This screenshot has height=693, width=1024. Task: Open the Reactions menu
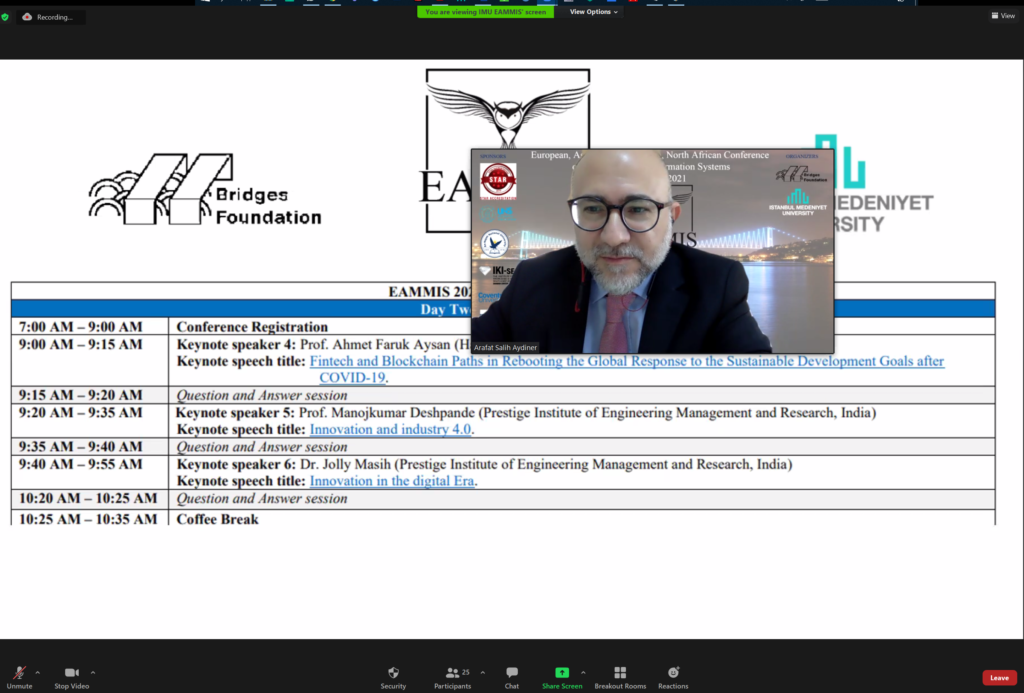(x=673, y=677)
